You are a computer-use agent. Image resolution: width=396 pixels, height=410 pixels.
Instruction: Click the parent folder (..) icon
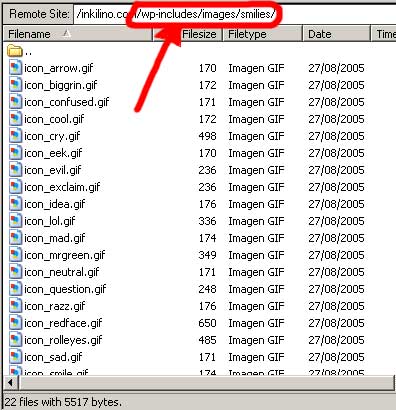click(x=15, y=51)
